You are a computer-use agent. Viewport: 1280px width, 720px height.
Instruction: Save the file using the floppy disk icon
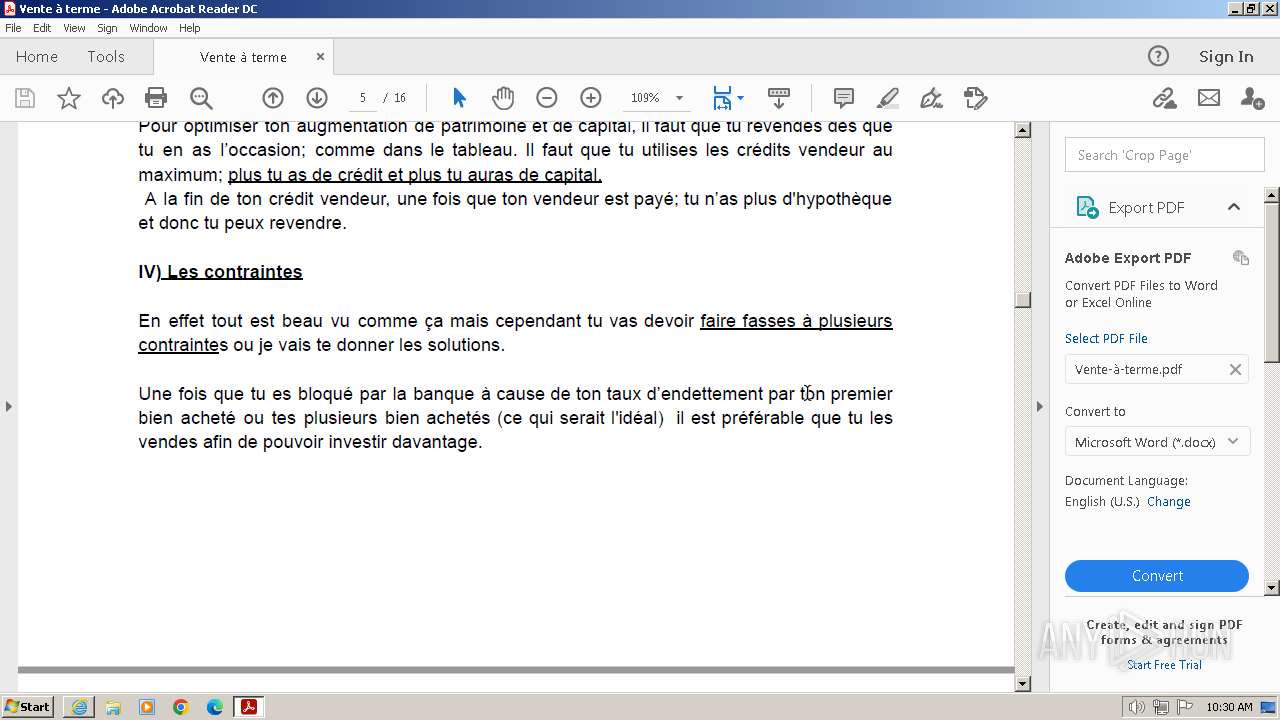coord(25,98)
